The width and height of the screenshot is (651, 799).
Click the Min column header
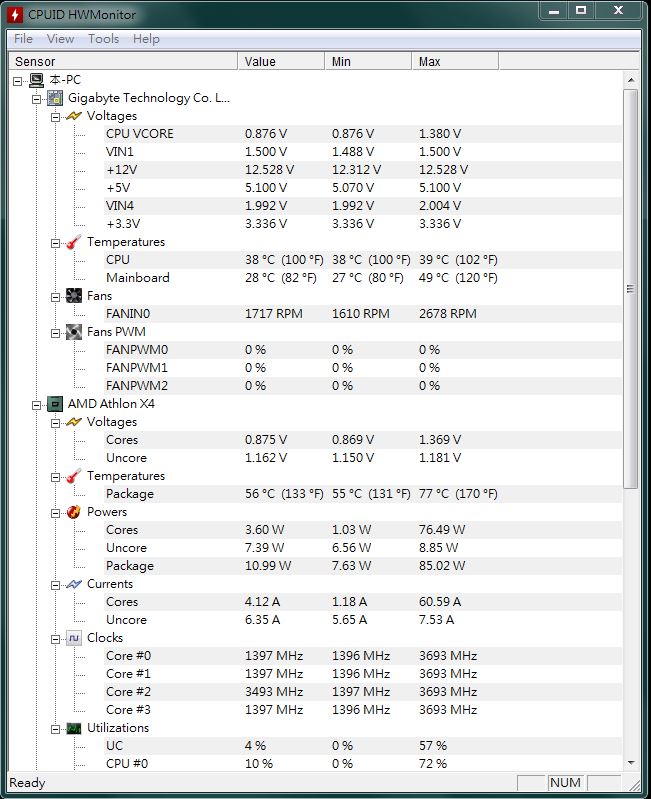(368, 62)
